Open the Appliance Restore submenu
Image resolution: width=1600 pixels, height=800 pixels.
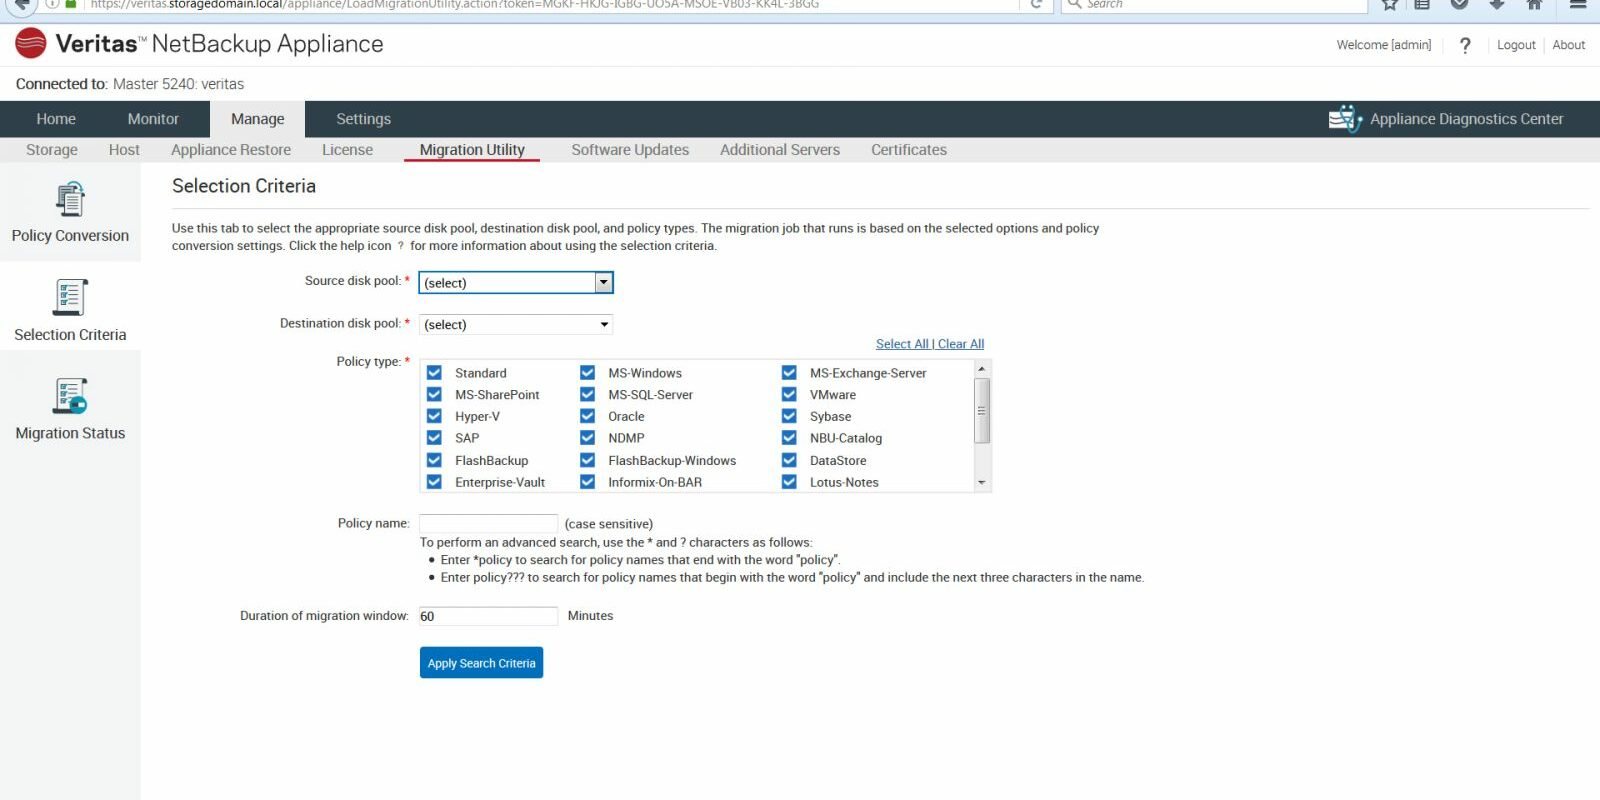pos(231,150)
